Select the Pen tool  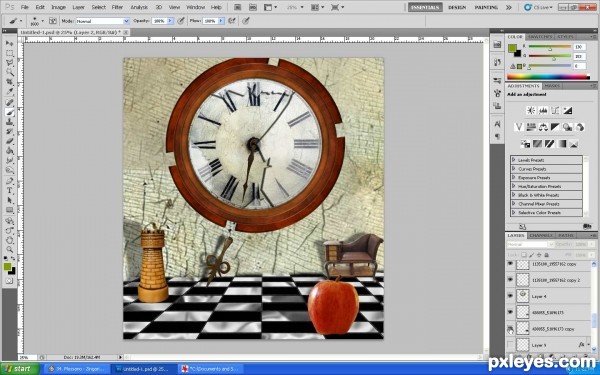click(10, 181)
